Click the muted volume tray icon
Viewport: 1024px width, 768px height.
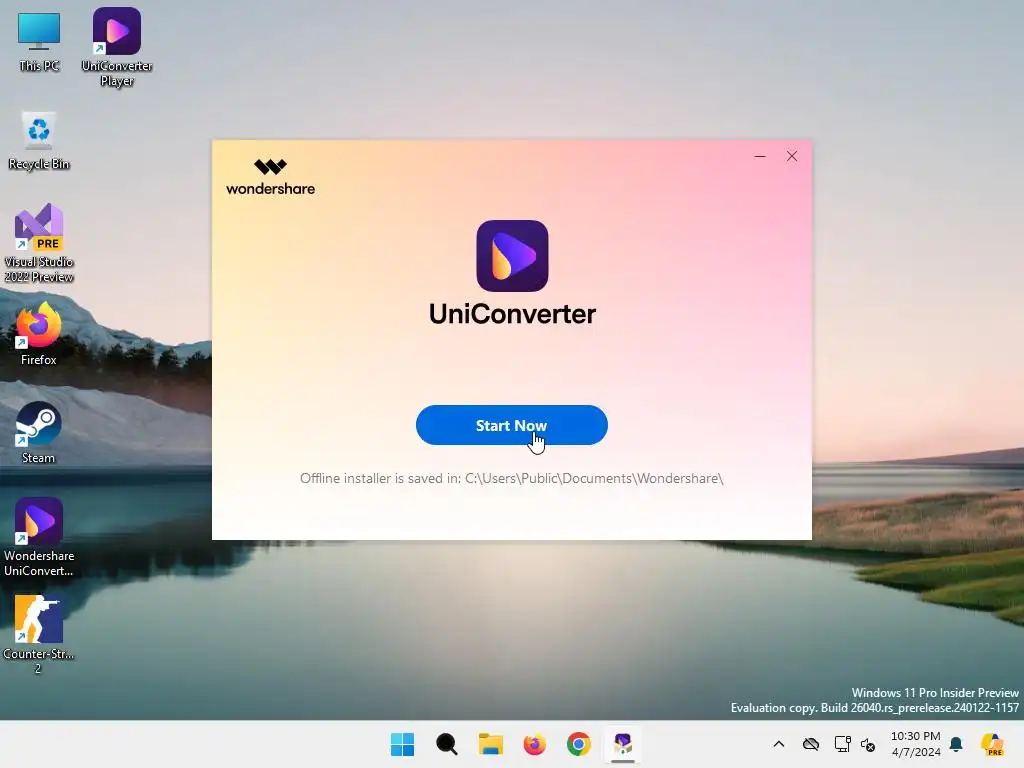coord(868,744)
